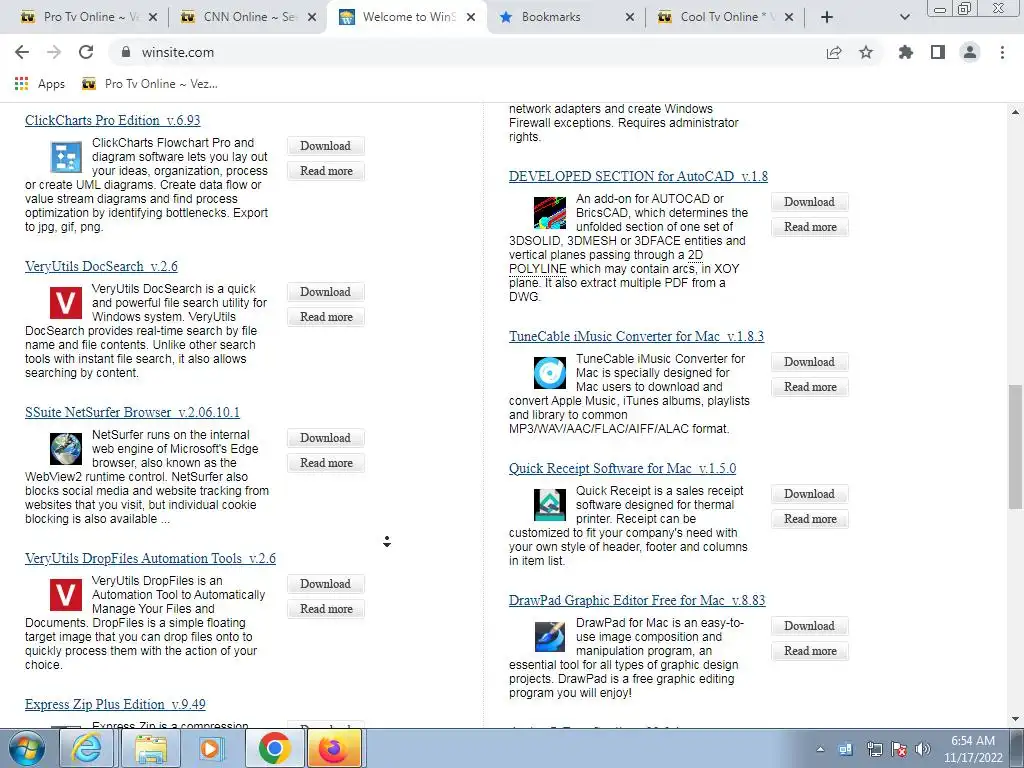Click the DrawPad Graphic Editor icon
Screen dimensions: 1024x768
pos(550,637)
